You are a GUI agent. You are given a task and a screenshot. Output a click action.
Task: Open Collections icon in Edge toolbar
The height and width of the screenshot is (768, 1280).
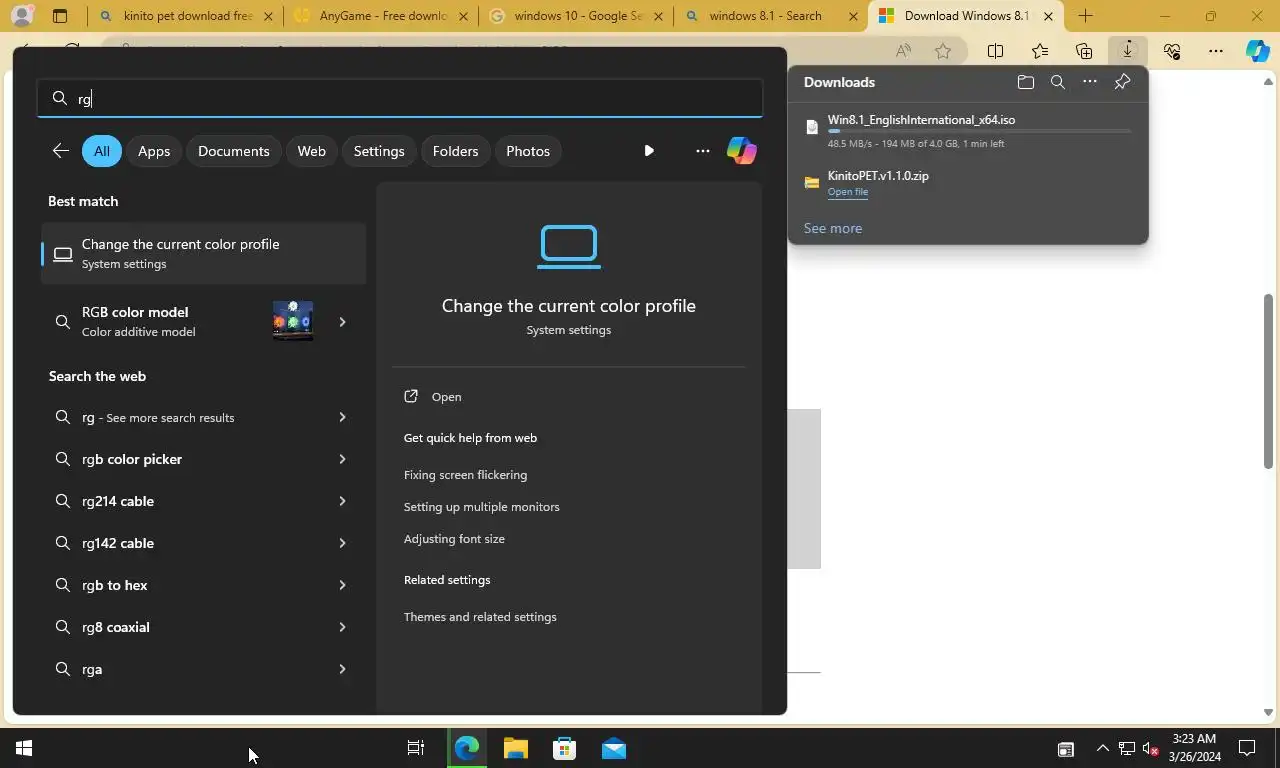(x=1084, y=50)
